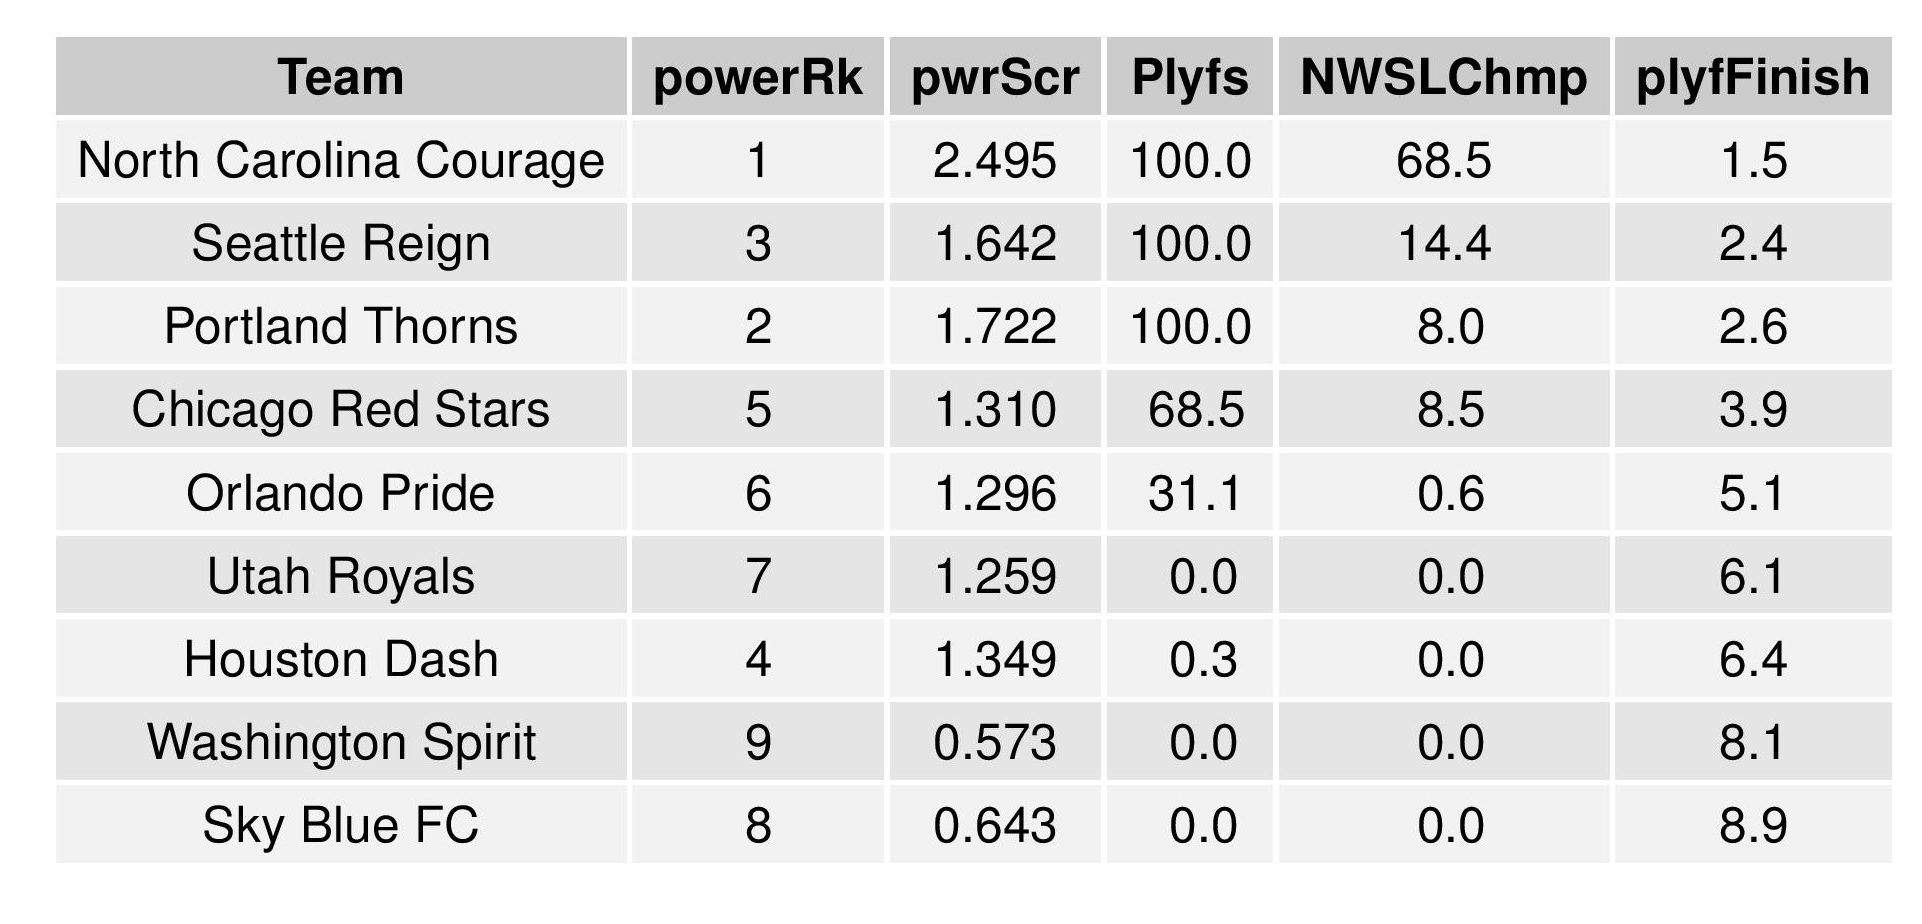Image resolution: width=1922 pixels, height=924 pixels.
Task: Click the pwrScr column header
Action: tap(995, 77)
